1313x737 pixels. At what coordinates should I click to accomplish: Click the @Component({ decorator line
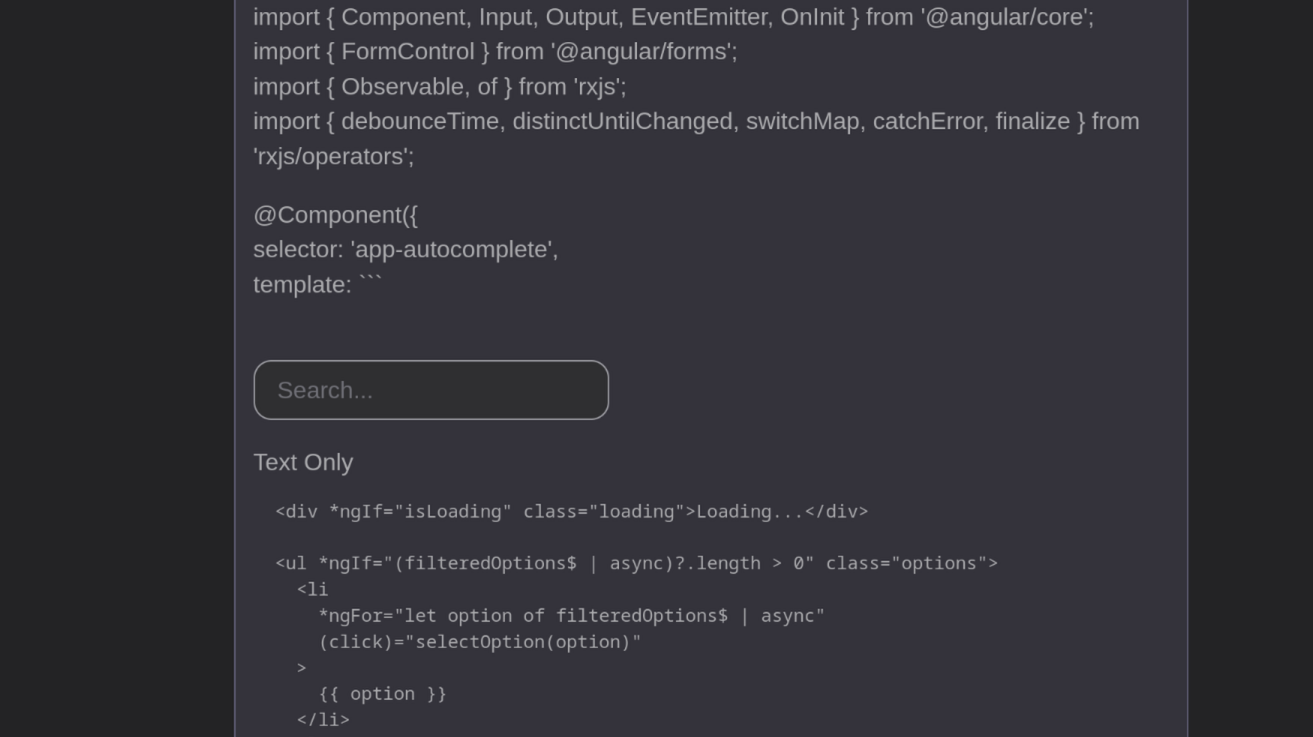pos(335,215)
